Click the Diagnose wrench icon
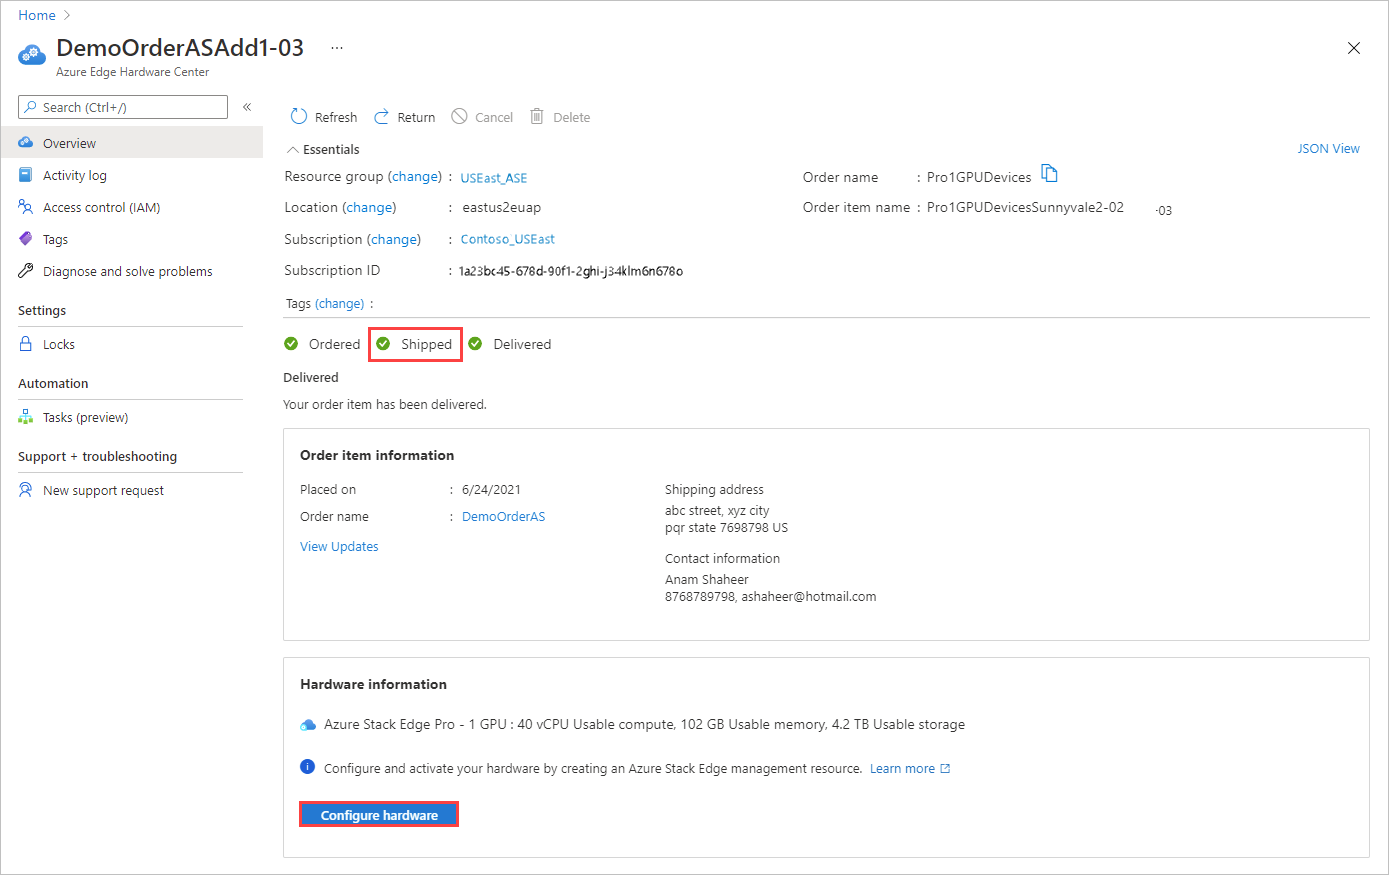This screenshot has width=1389, height=875. [x=26, y=271]
